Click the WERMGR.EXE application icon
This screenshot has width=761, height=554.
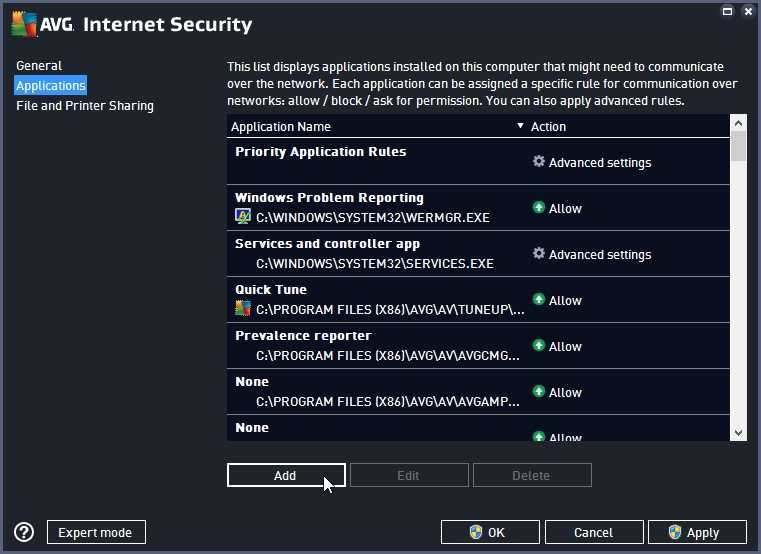tap(243, 216)
